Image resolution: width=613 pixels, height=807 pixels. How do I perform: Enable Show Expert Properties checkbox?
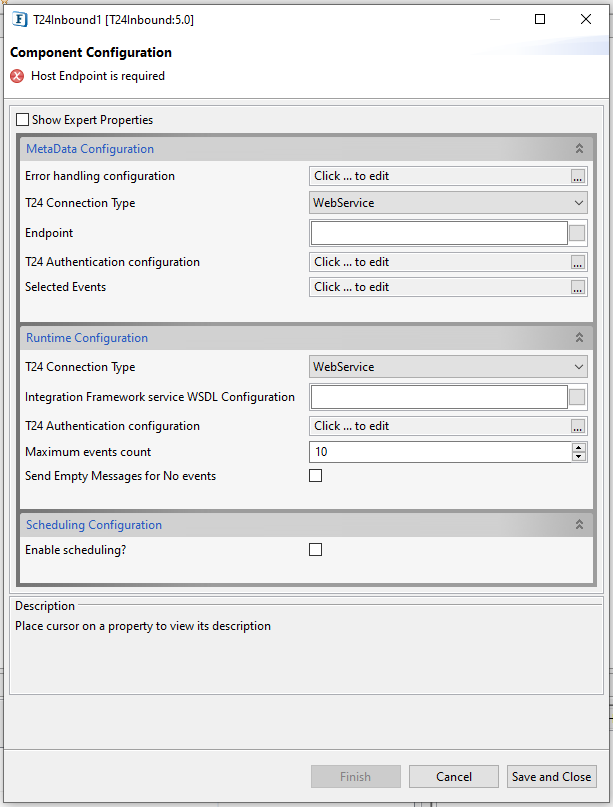click(22, 120)
